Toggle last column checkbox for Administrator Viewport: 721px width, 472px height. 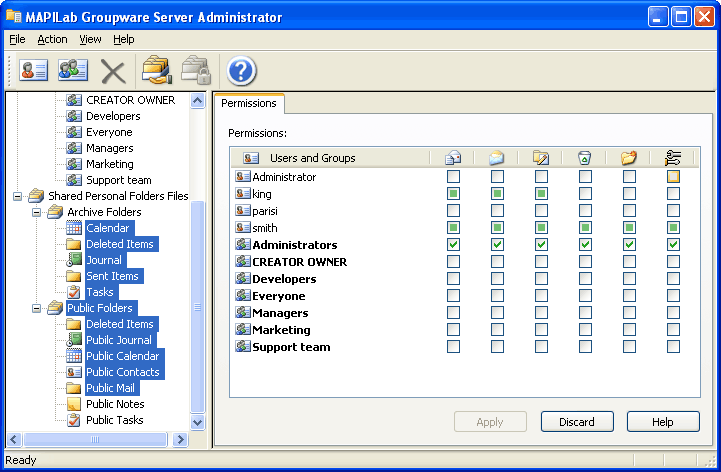673,177
